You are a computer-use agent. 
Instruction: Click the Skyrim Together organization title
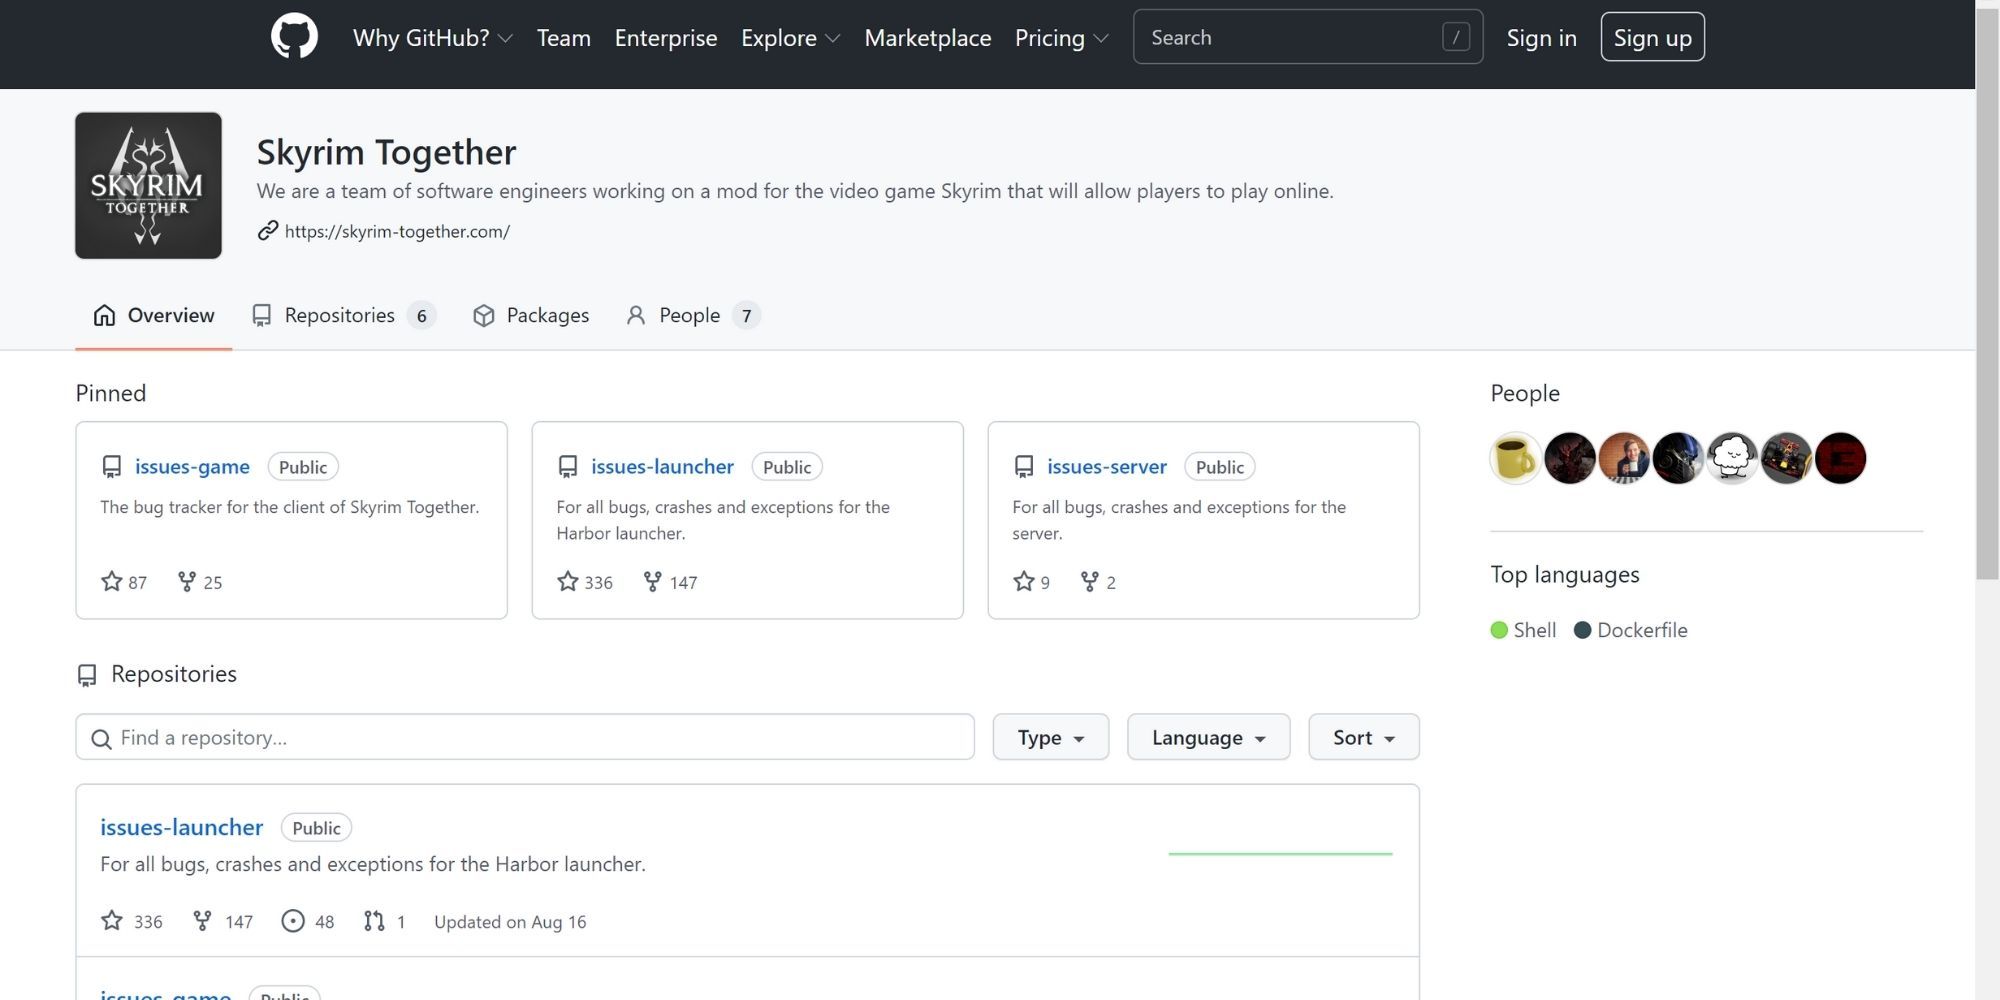(x=386, y=152)
